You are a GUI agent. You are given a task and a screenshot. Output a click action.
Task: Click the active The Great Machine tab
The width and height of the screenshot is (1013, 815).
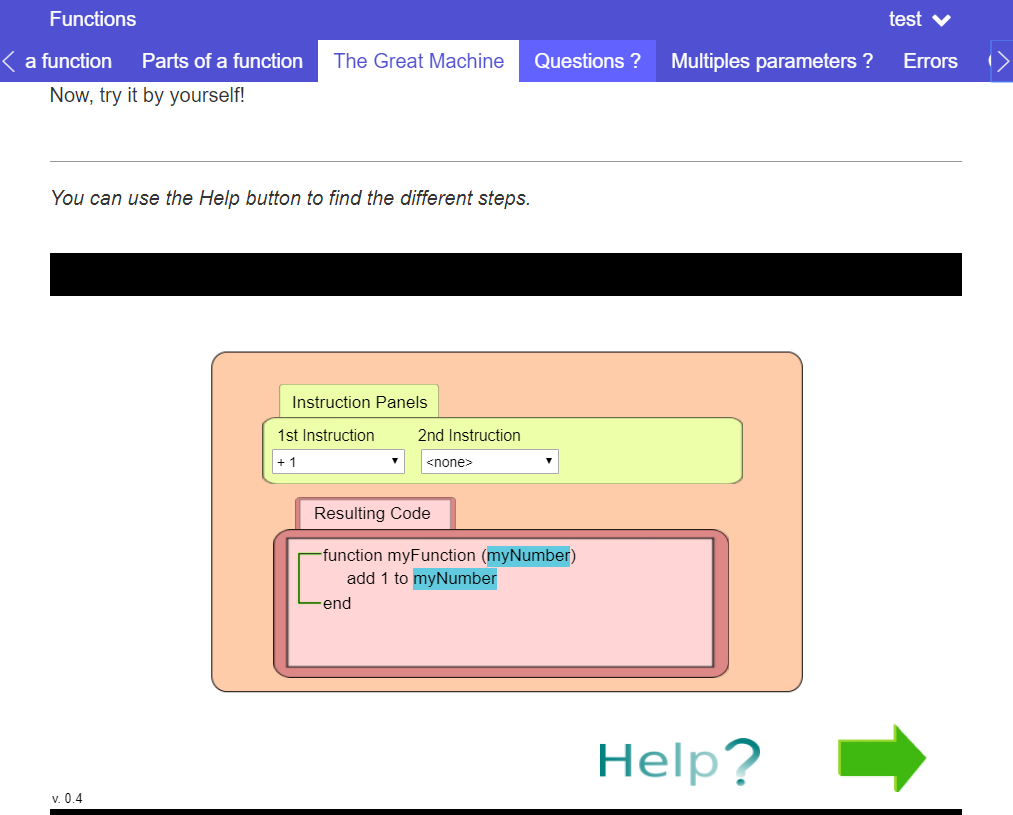[418, 61]
